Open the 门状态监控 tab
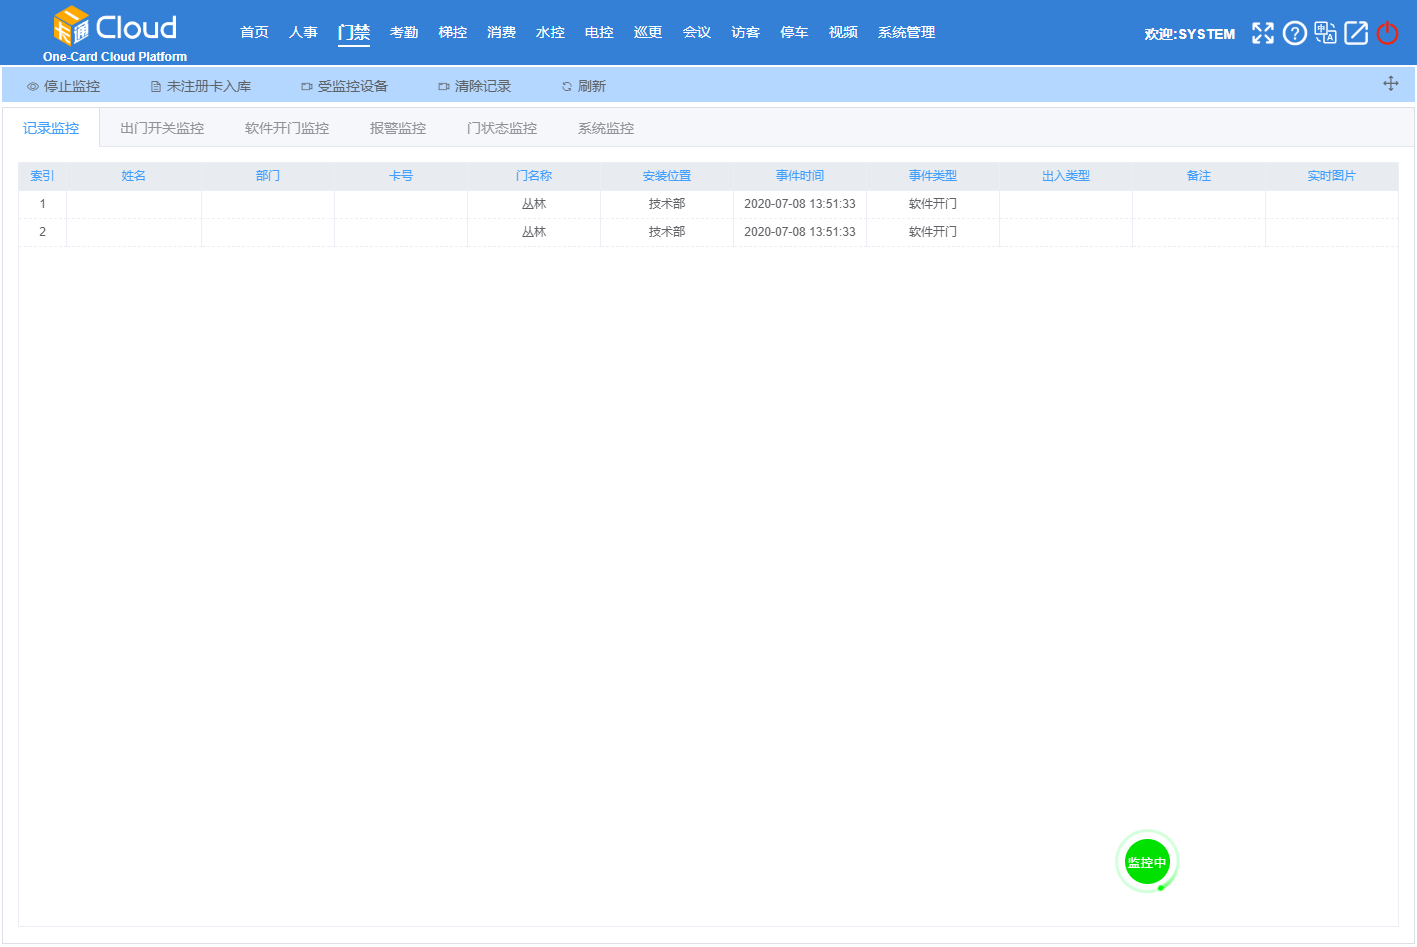1417x947 pixels. (x=502, y=129)
